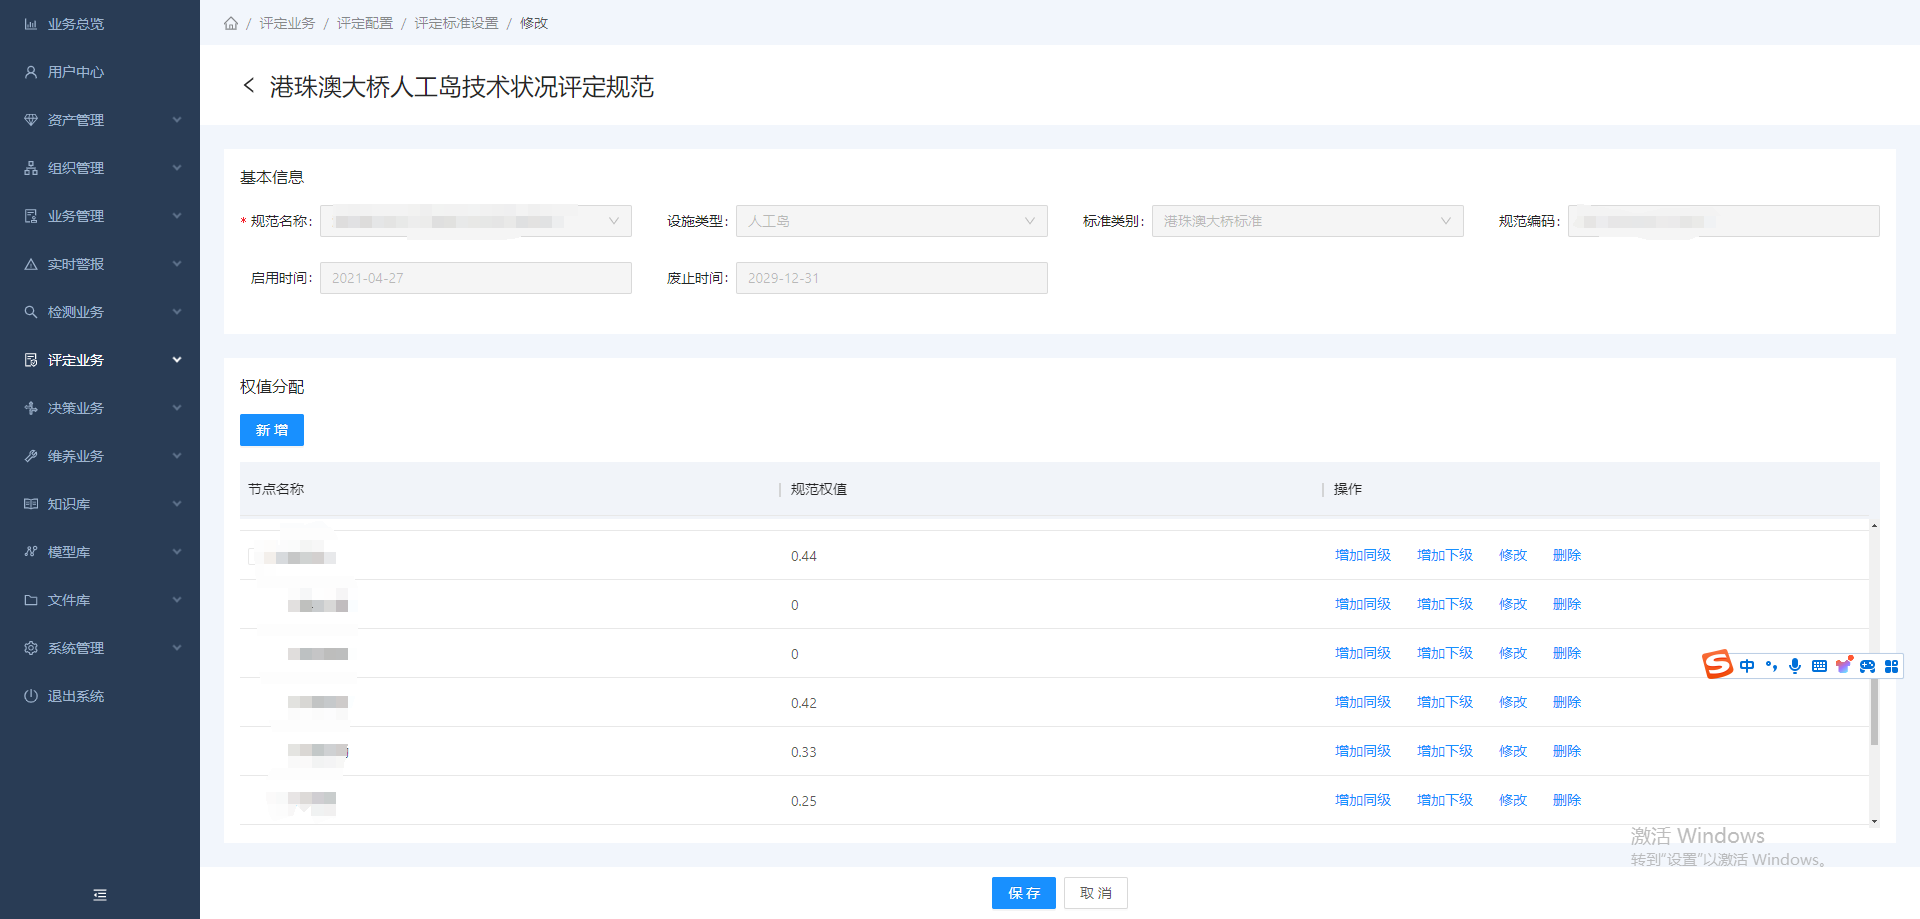The width and height of the screenshot is (1920, 919).
Task: Click the home icon in breadcrumb
Action: click(231, 23)
